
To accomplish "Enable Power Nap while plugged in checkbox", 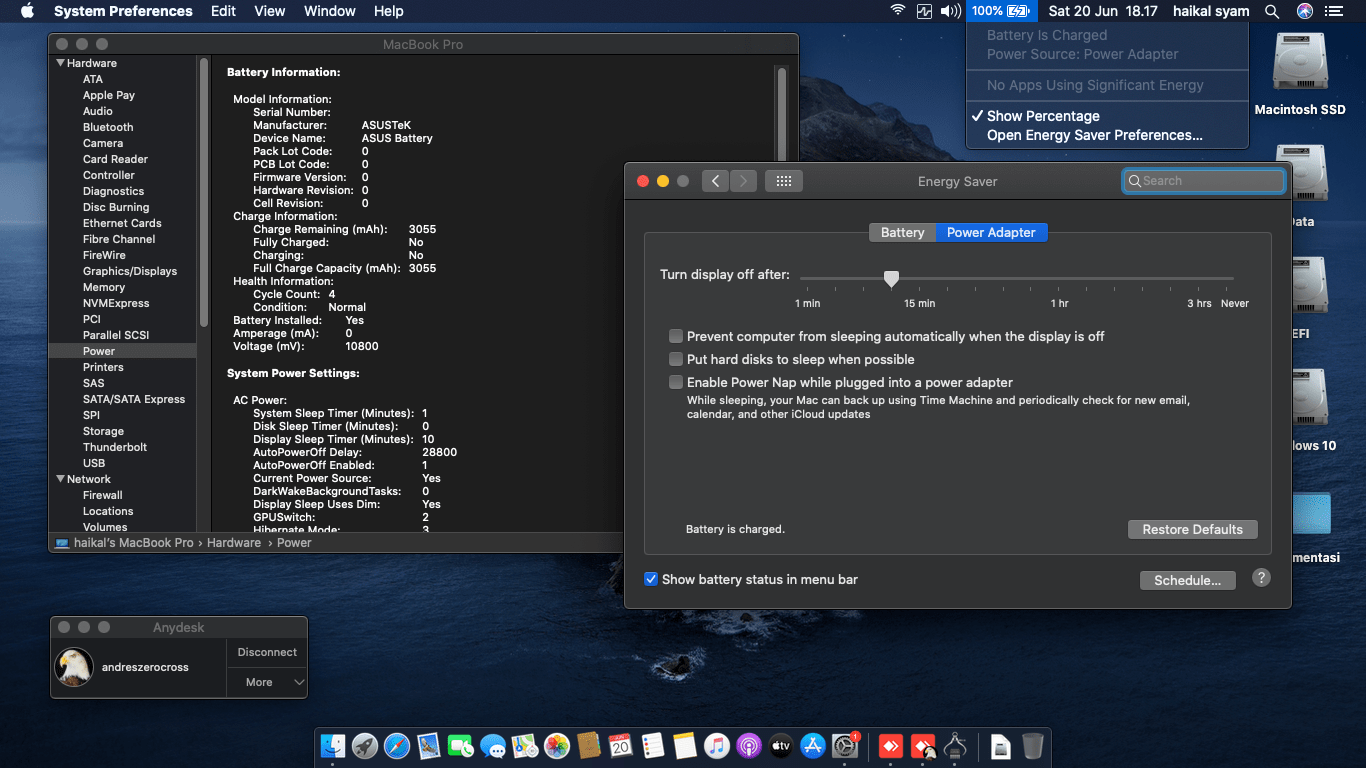I will point(677,382).
